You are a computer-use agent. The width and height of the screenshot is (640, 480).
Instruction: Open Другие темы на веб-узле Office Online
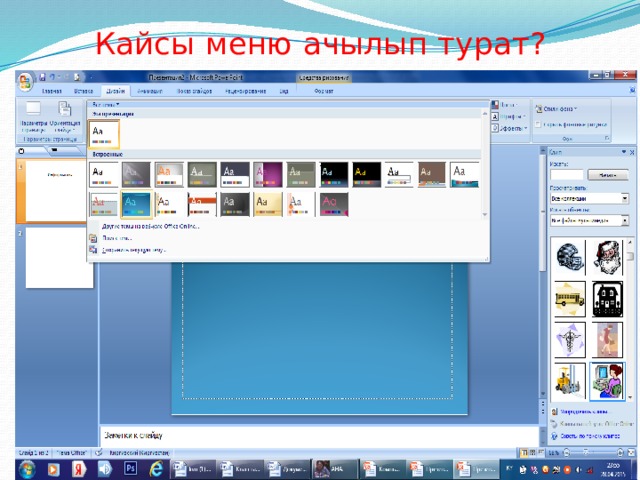coord(151,226)
